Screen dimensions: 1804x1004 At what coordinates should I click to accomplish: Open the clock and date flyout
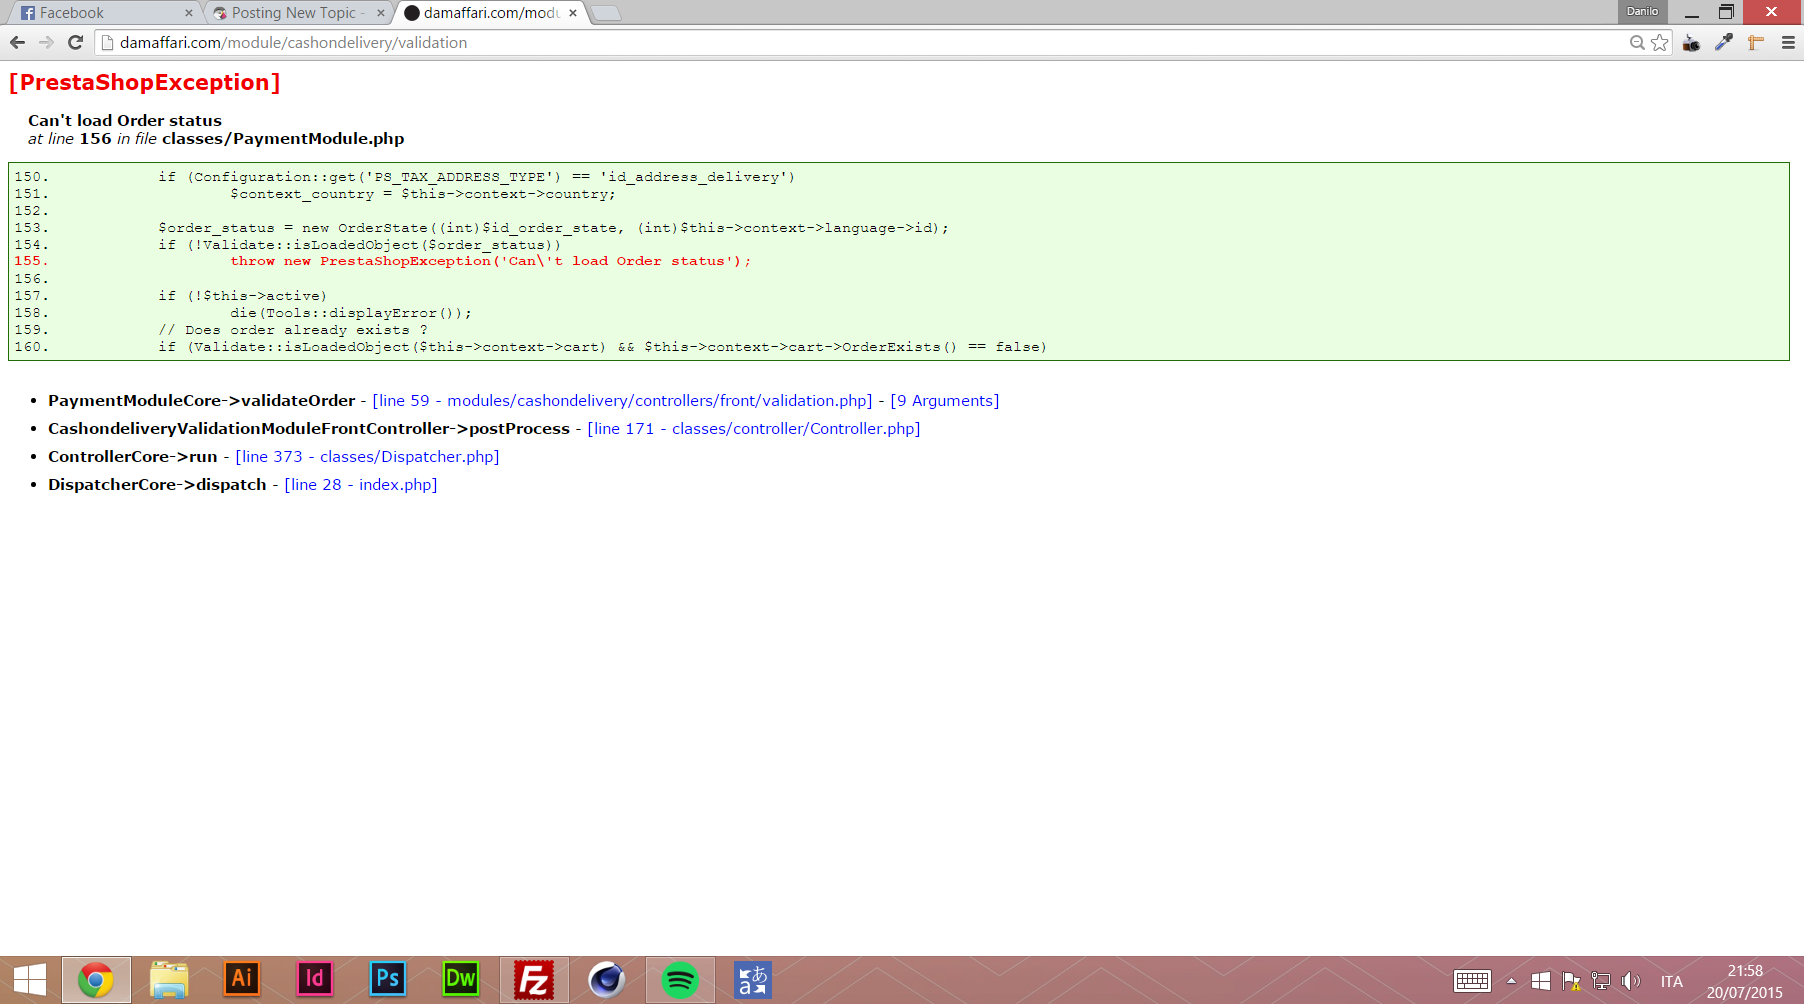click(1745, 981)
